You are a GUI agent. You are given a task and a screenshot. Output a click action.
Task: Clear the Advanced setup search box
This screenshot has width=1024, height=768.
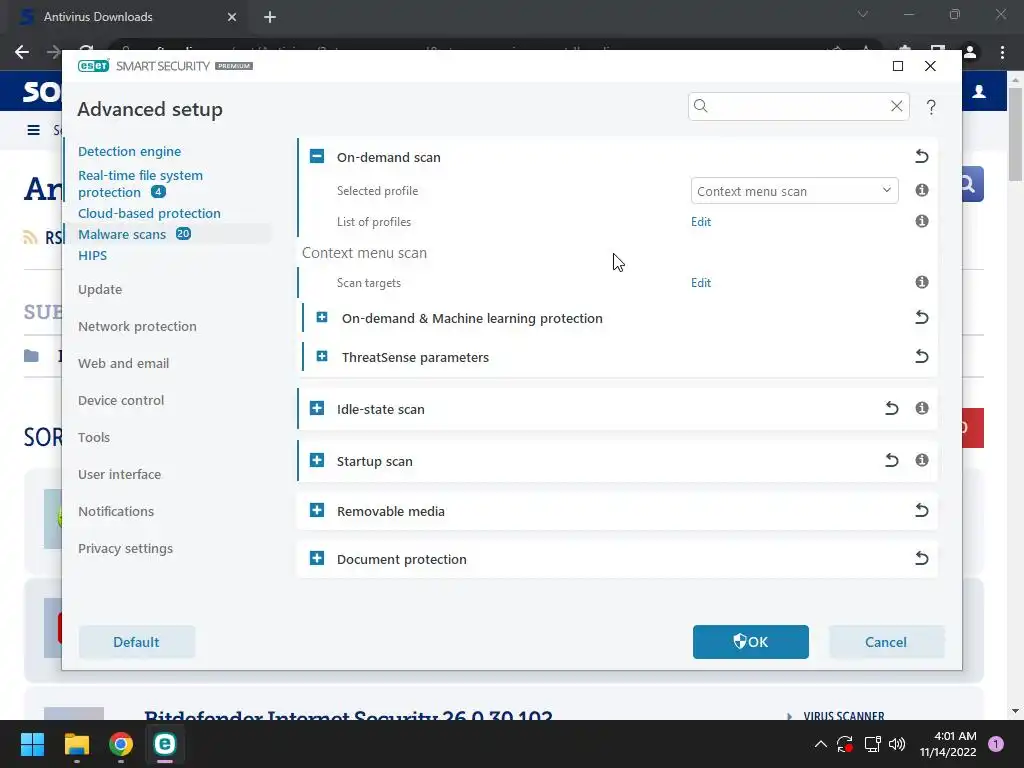[897, 106]
